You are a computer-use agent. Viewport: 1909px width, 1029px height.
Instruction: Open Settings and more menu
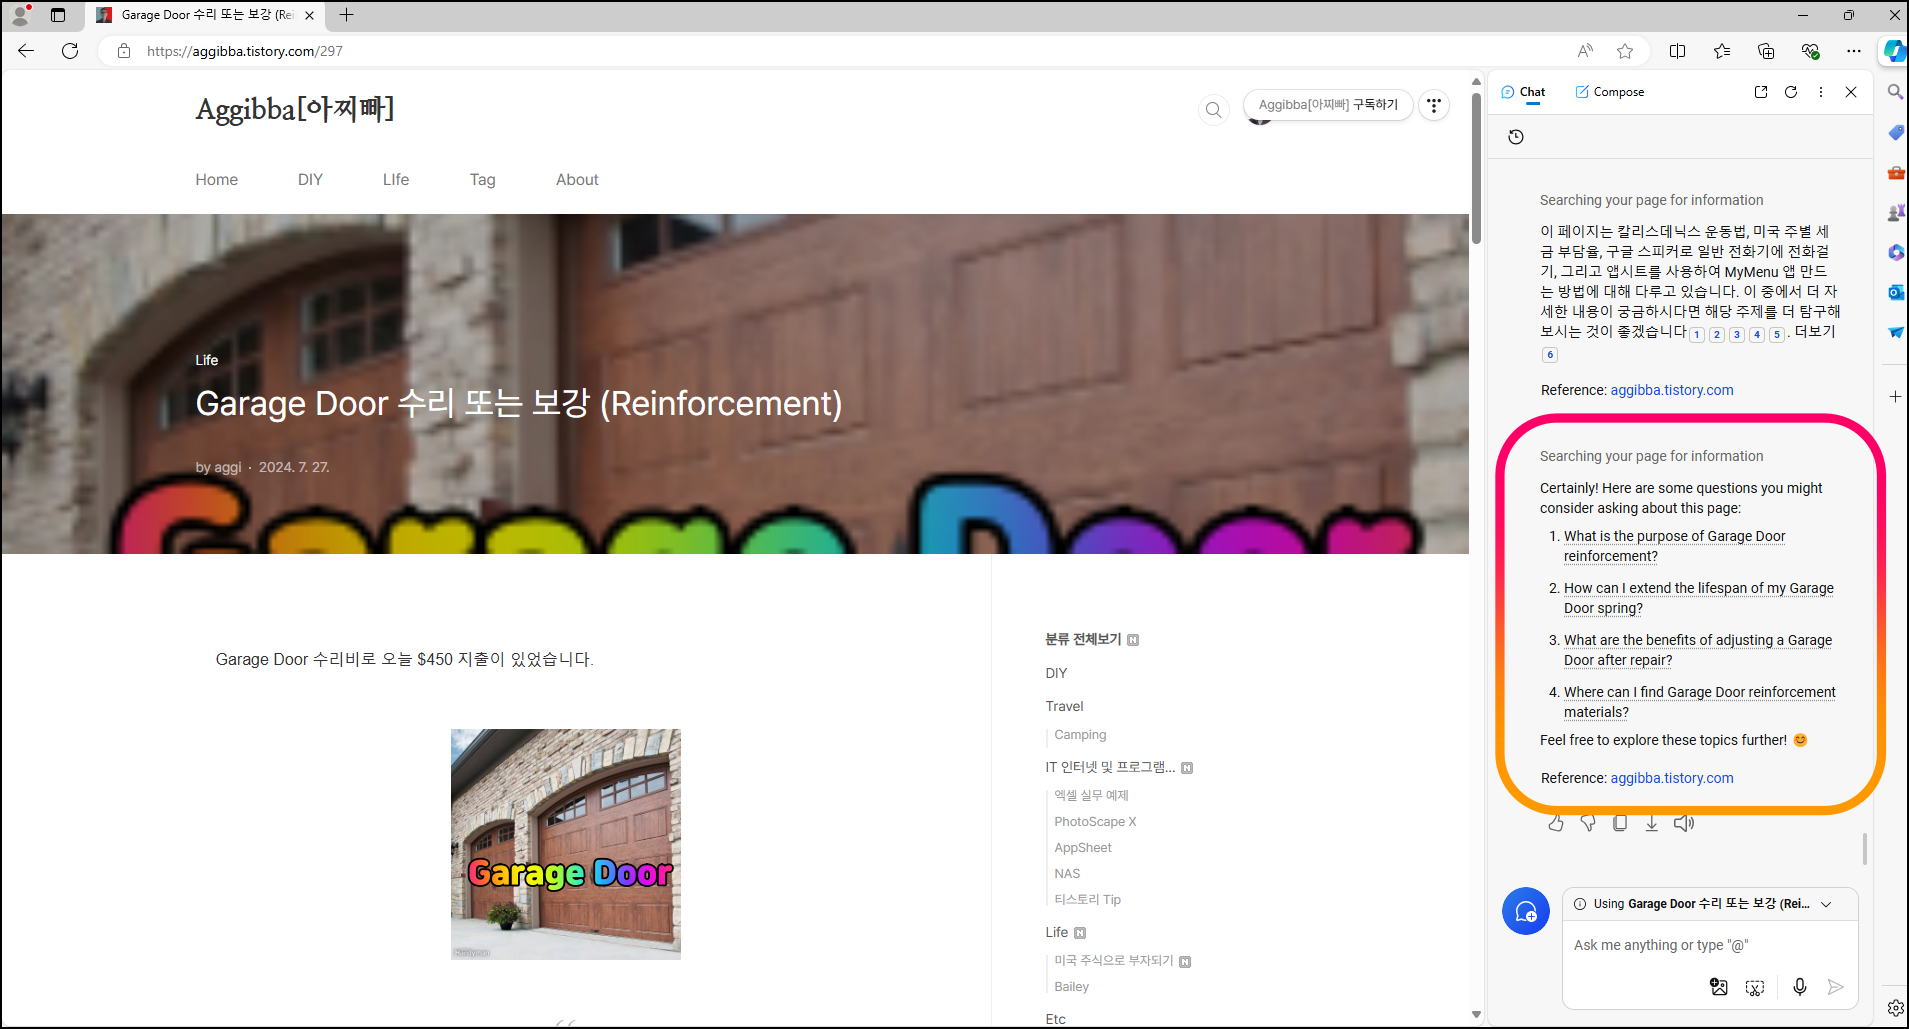click(x=1854, y=51)
